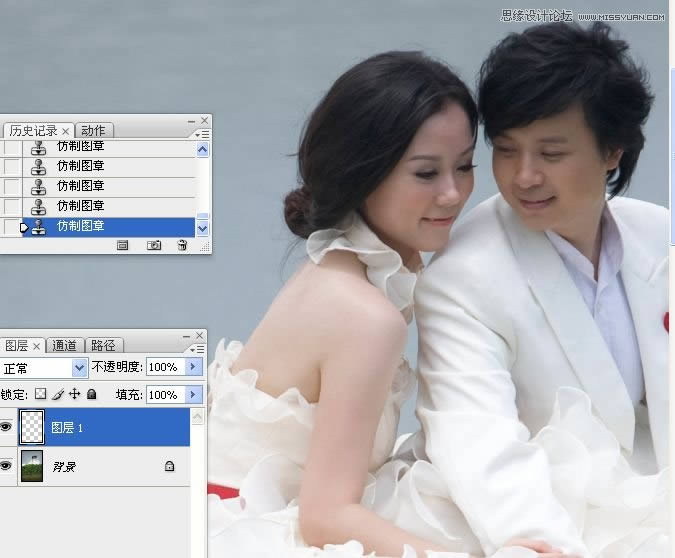Hide the 图层 1 layer visibility eye
The image size is (675, 558).
coord(6,427)
